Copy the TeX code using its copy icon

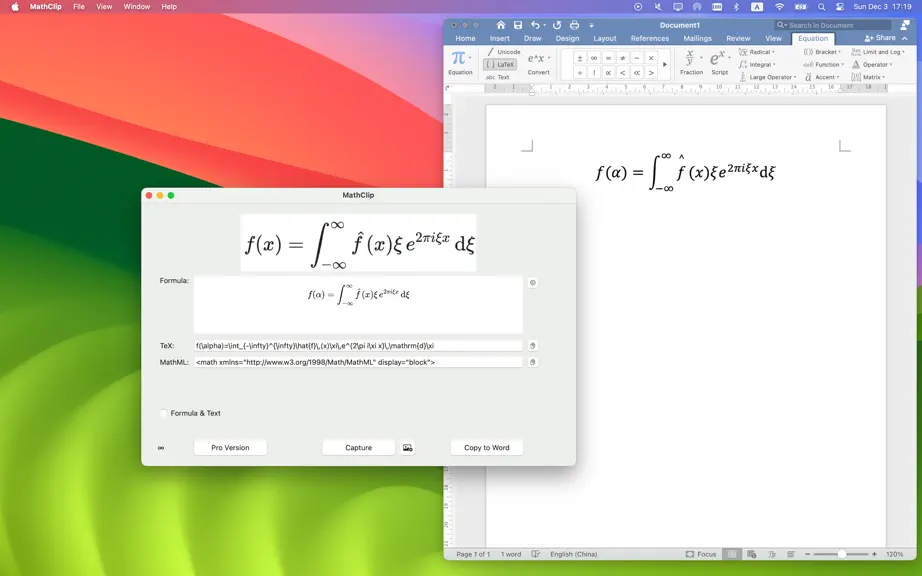pyautogui.click(x=533, y=346)
